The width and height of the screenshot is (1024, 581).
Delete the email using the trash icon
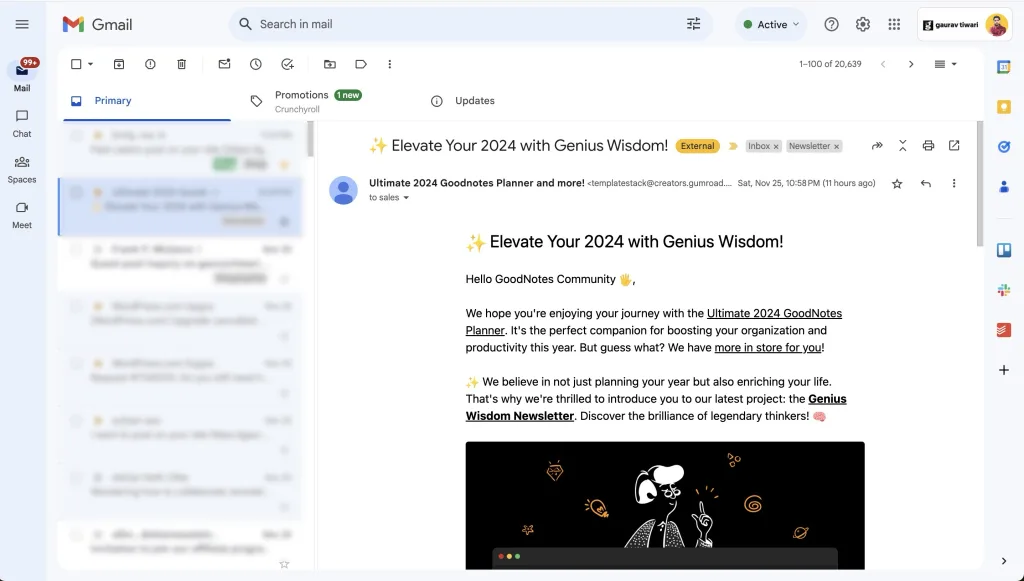(181, 64)
